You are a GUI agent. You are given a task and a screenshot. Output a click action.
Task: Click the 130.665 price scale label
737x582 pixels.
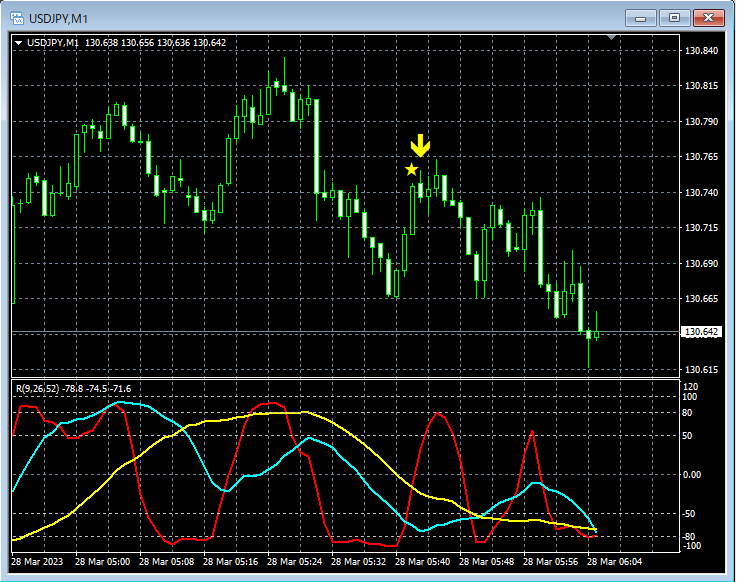click(x=701, y=299)
